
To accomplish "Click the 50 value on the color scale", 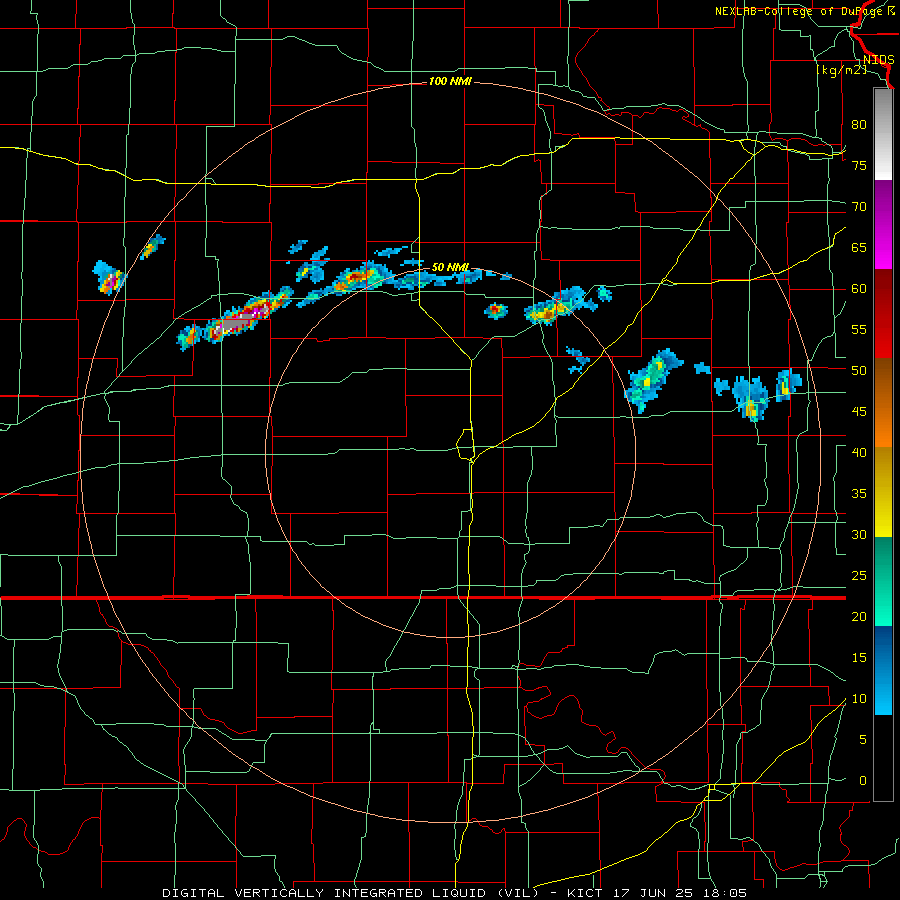I will [x=859, y=371].
